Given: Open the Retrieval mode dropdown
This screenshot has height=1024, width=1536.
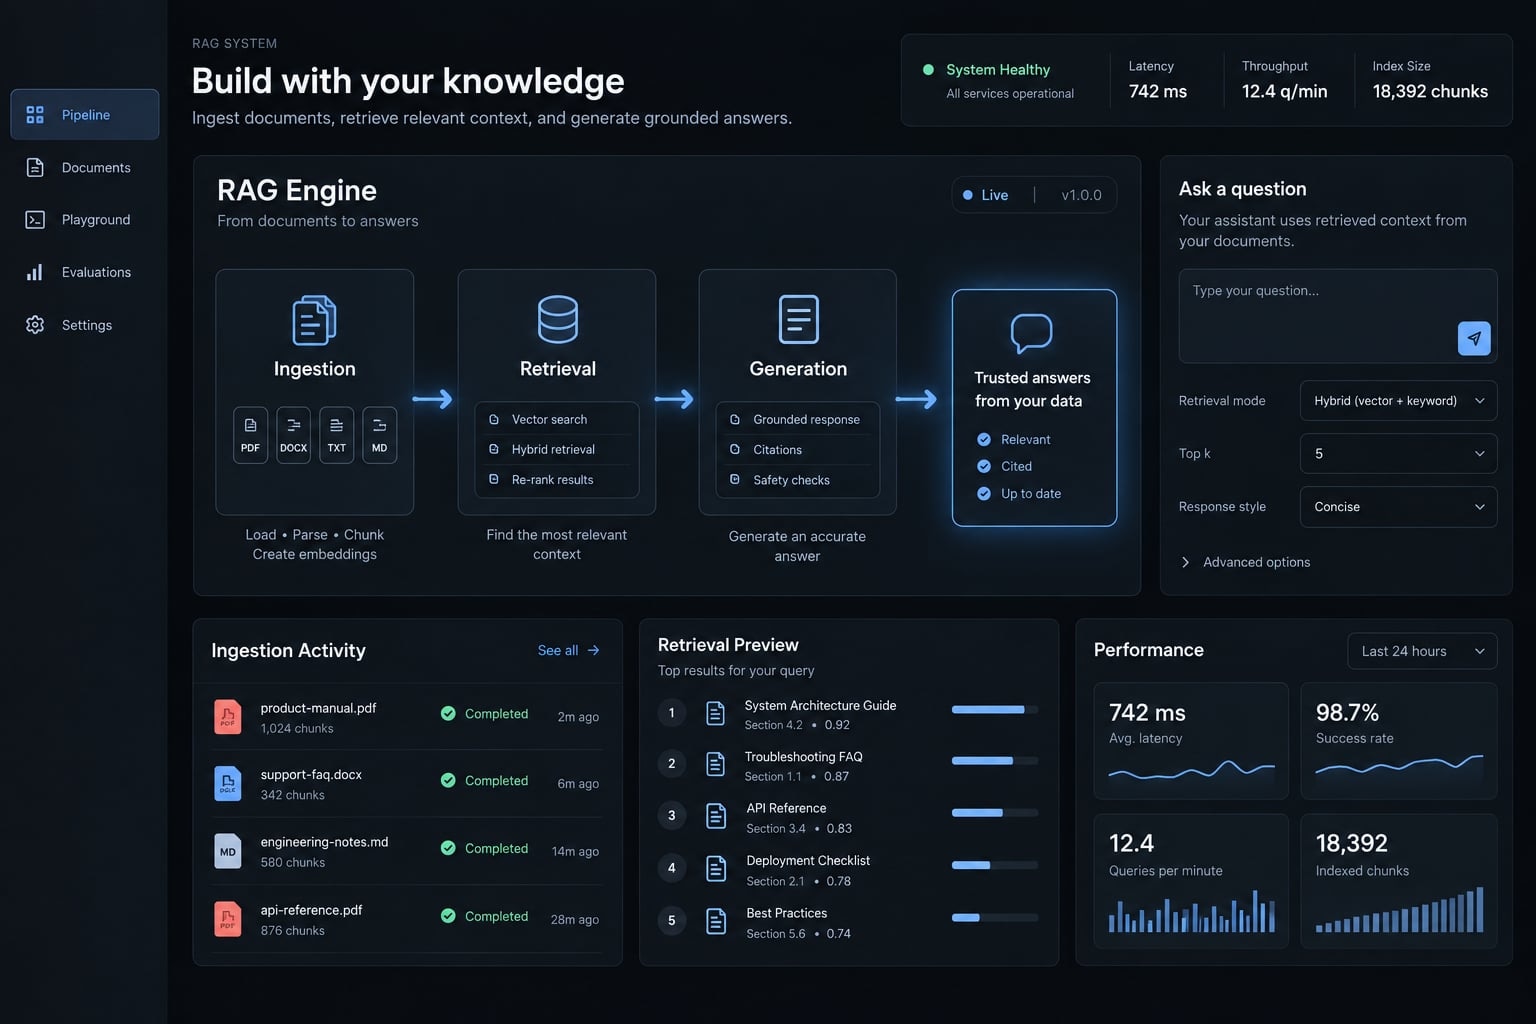Looking at the screenshot, I should 1398,401.
